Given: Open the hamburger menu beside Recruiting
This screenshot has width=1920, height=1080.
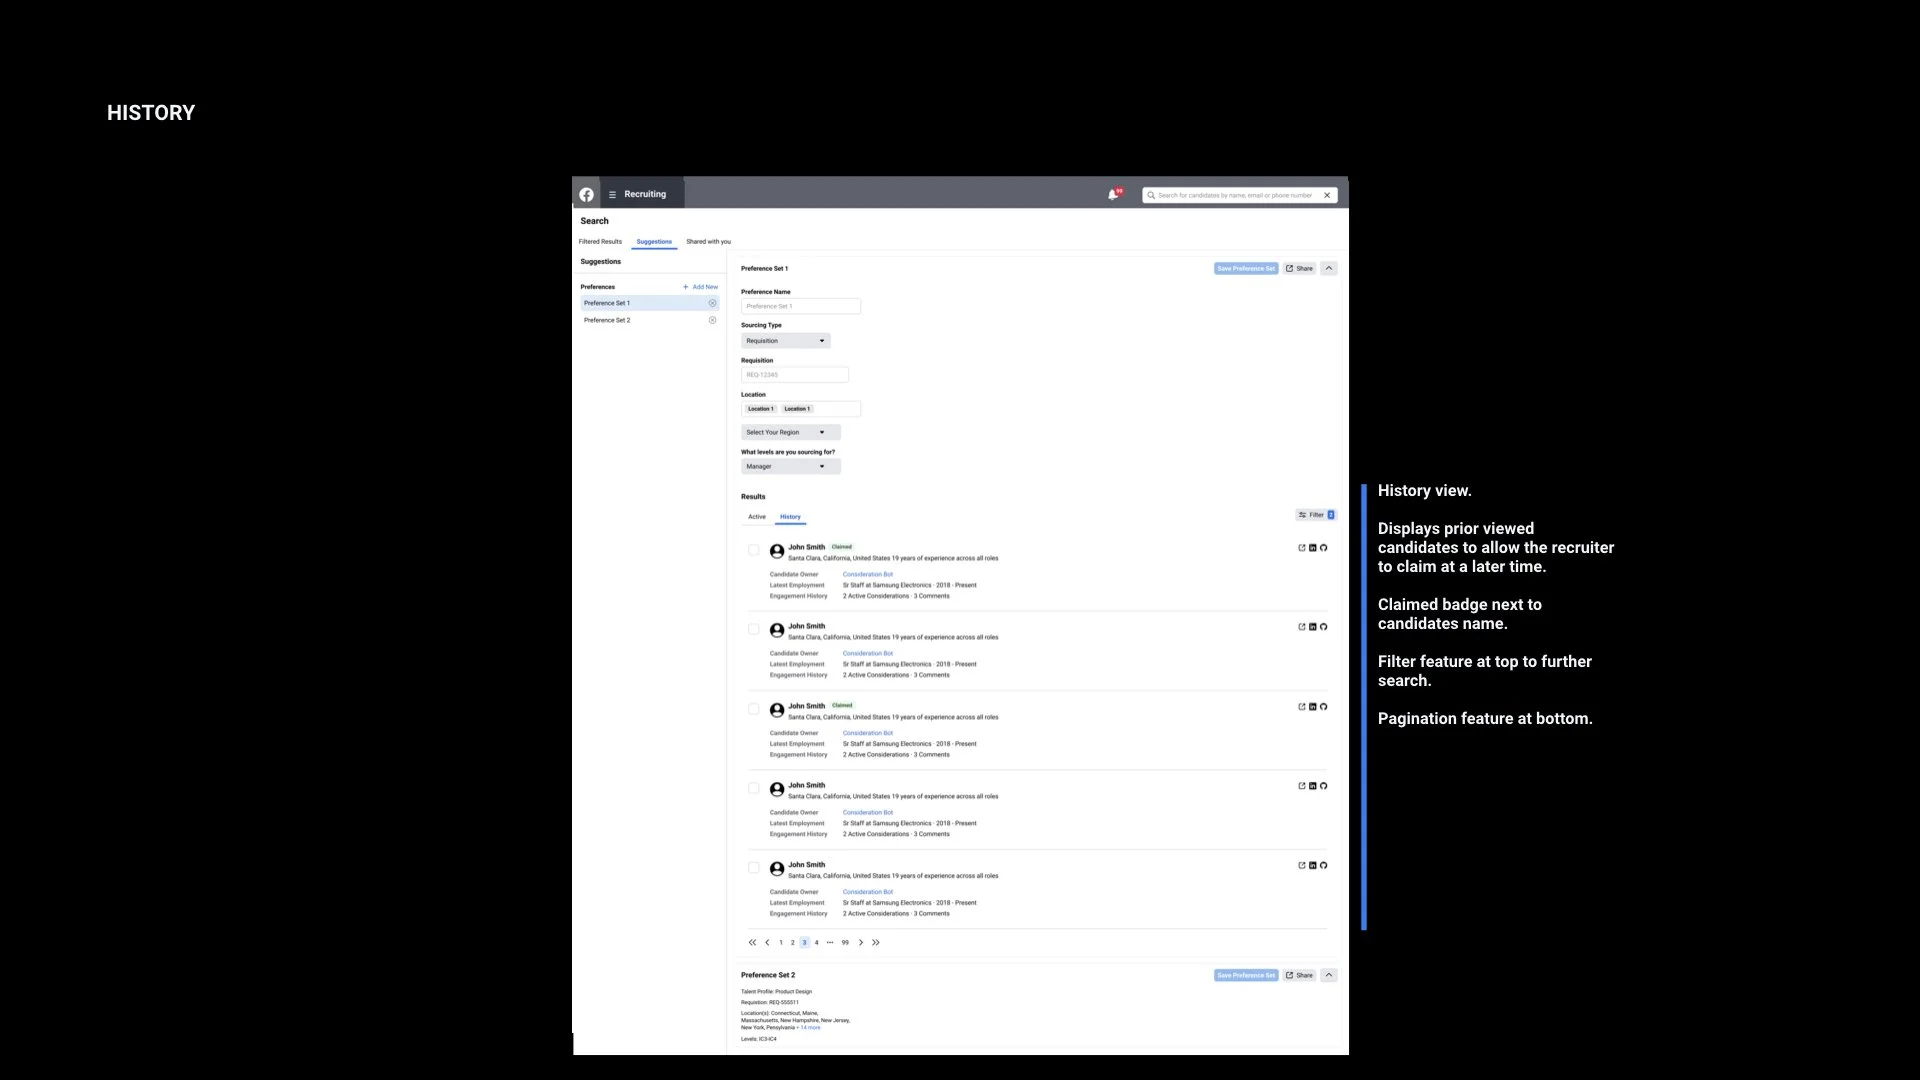Looking at the screenshot, I should pos(612,195).
